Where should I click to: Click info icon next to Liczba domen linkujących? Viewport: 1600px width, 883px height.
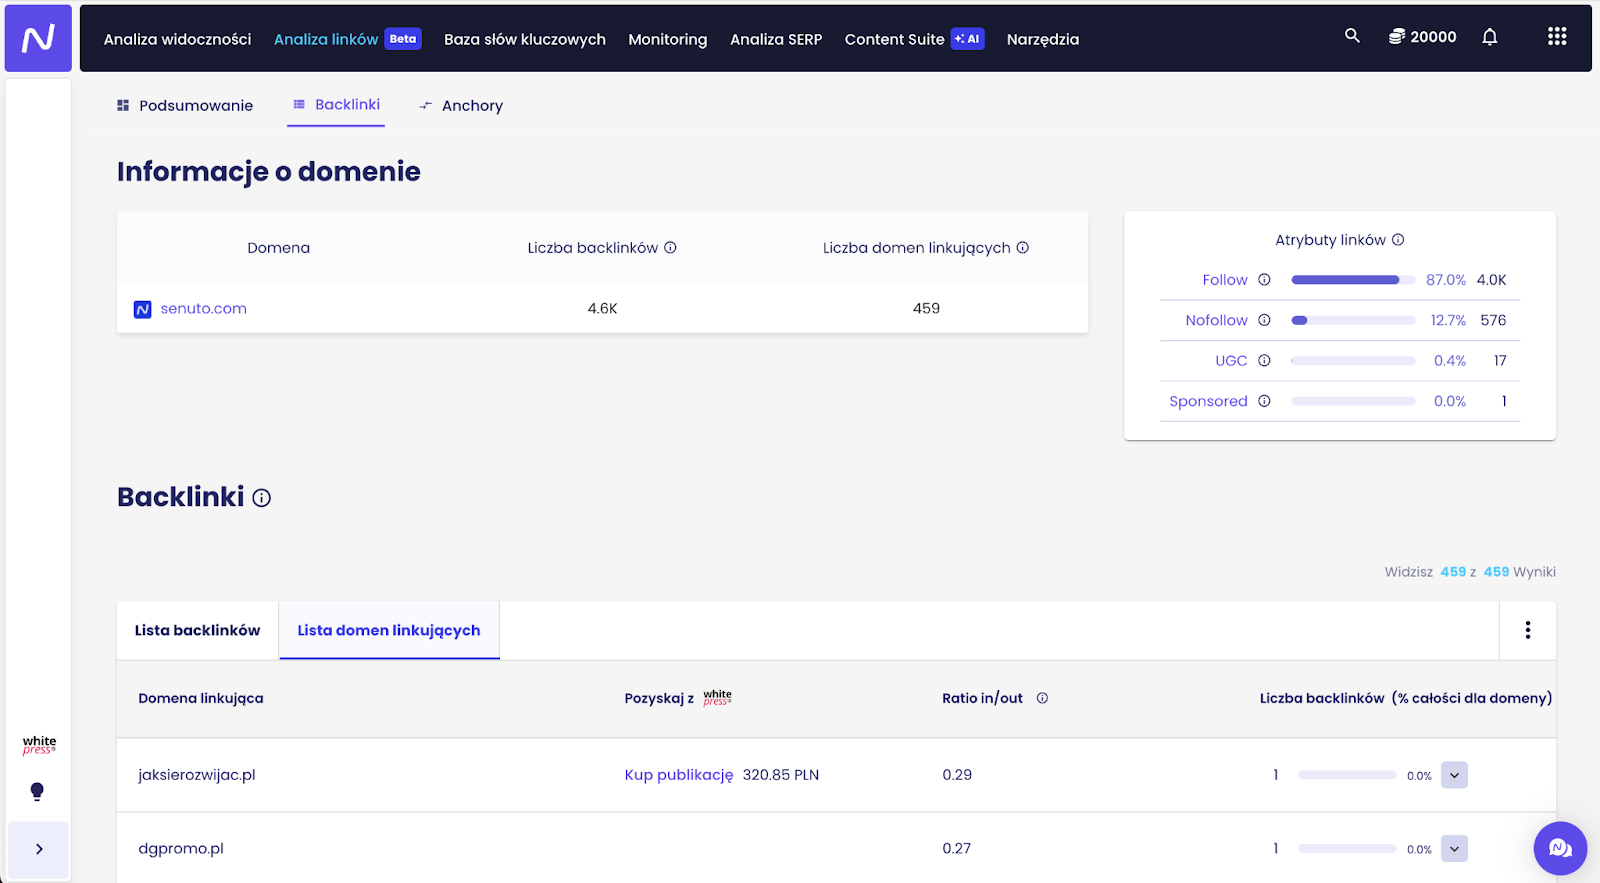tap(1023, 248)
